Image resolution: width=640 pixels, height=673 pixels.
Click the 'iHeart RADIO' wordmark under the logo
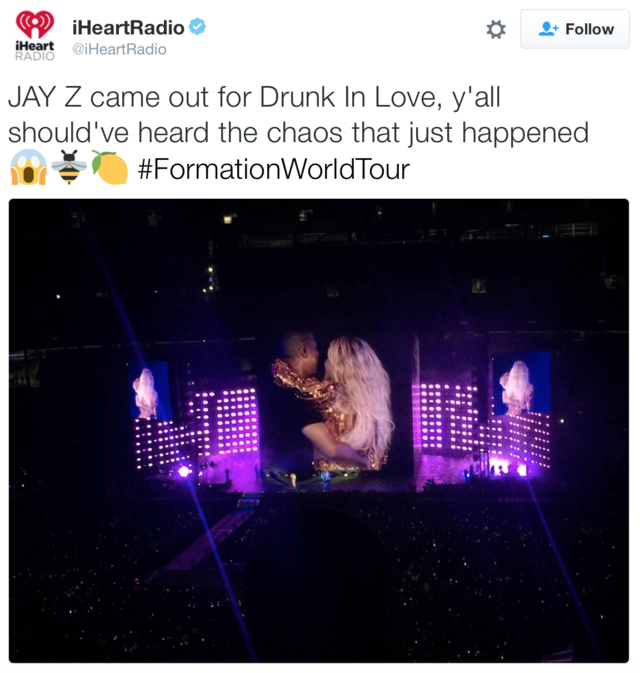click(35, 51)
